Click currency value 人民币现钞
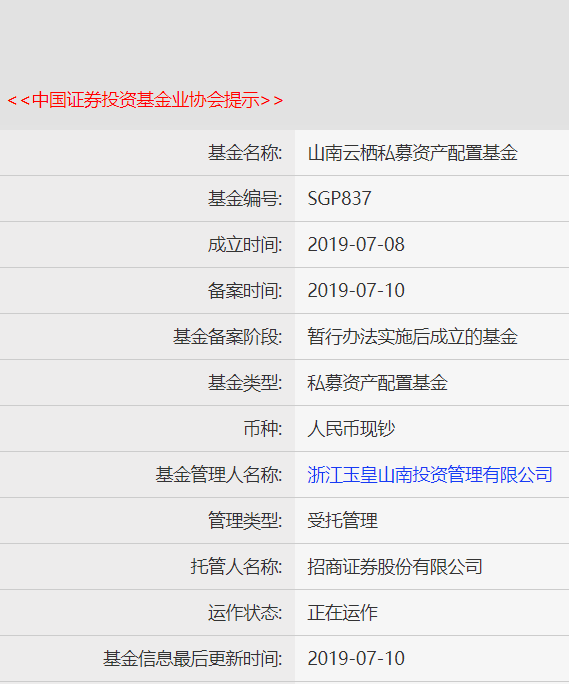Screen dimensions: 569x684 (351, 429)
